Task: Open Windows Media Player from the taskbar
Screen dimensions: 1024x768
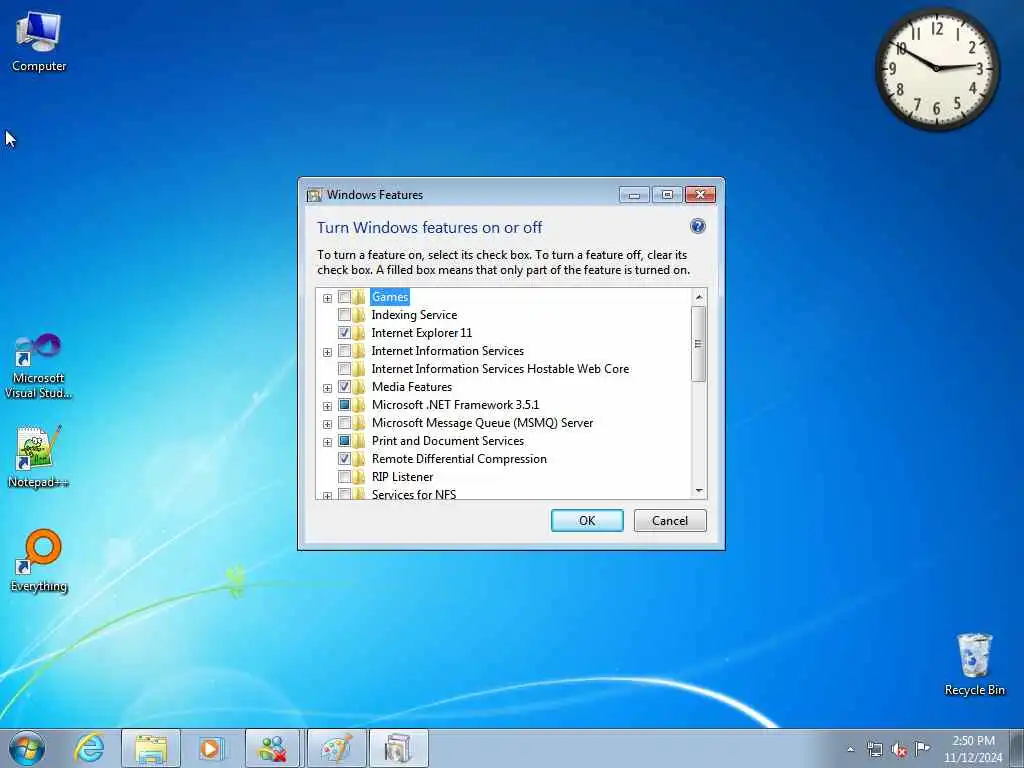Action: click(x=212, y=748)
